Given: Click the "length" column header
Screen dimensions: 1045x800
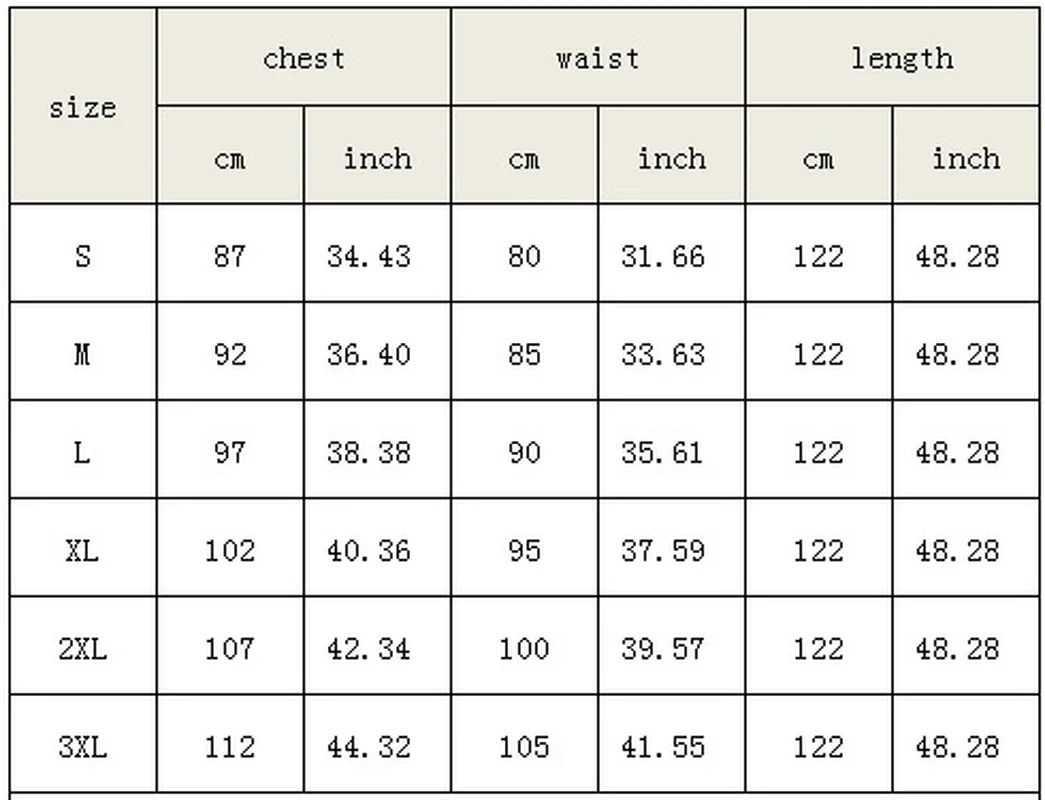Looking at the screenshot, I should pos(902,58).
